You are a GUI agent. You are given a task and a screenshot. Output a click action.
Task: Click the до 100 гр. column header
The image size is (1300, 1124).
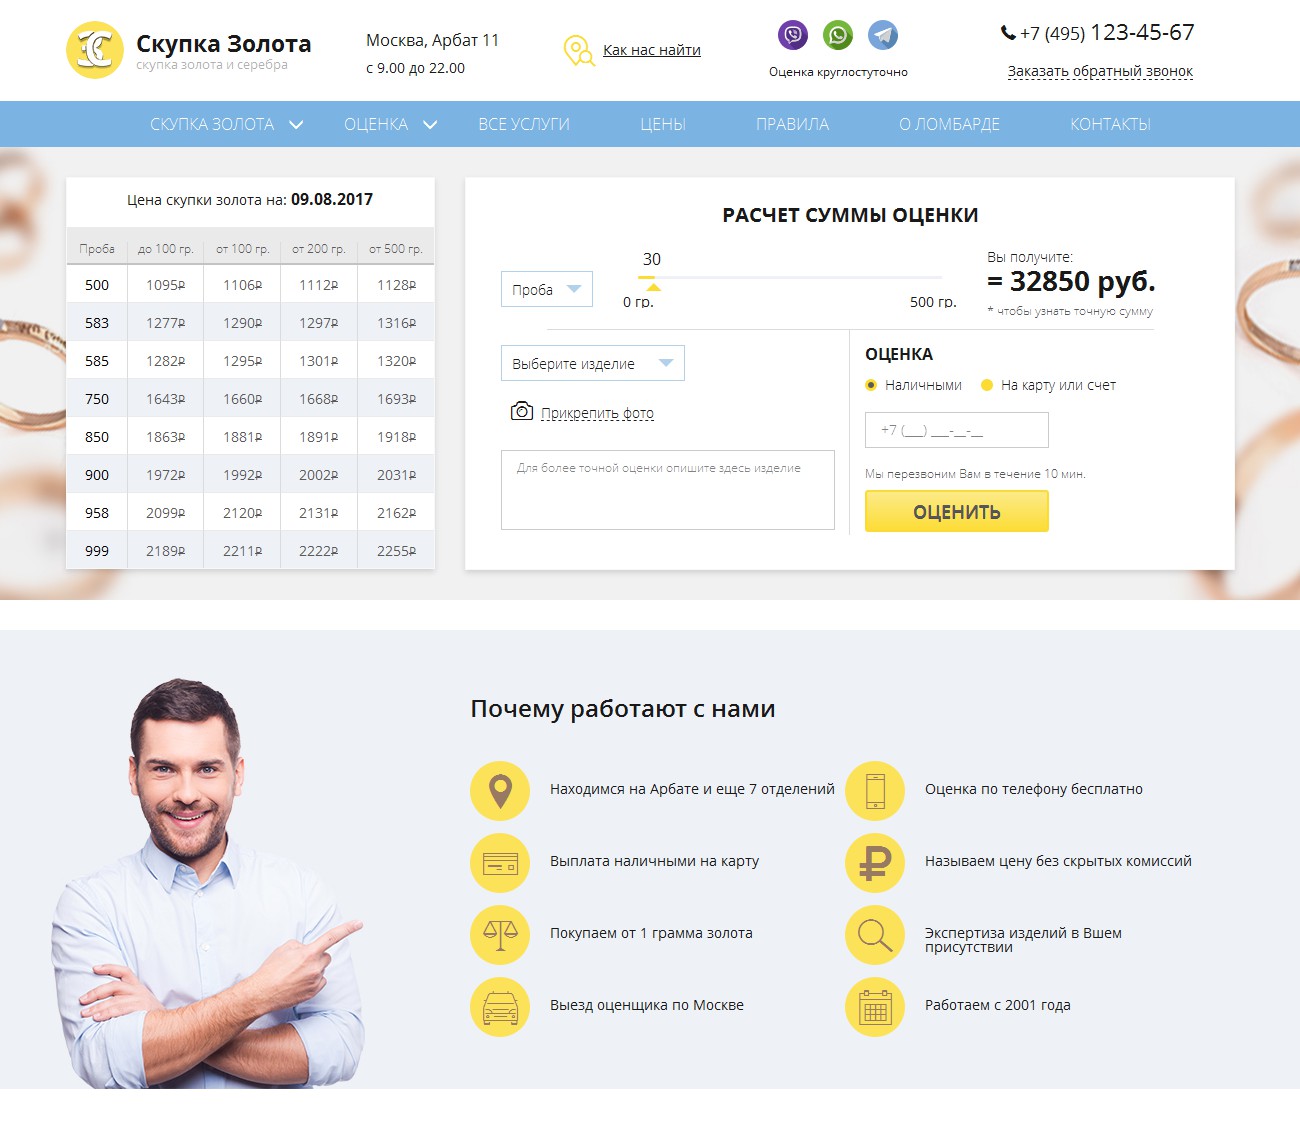166,249
